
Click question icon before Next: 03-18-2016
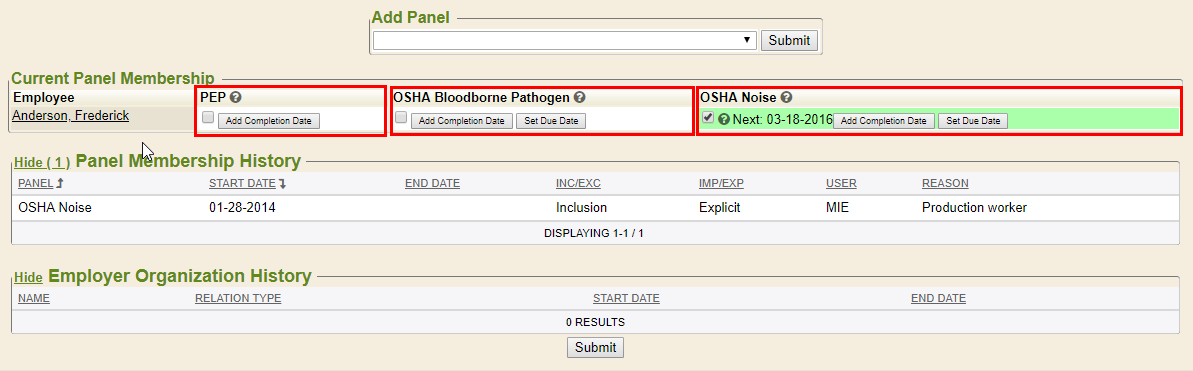coord(724,119)
